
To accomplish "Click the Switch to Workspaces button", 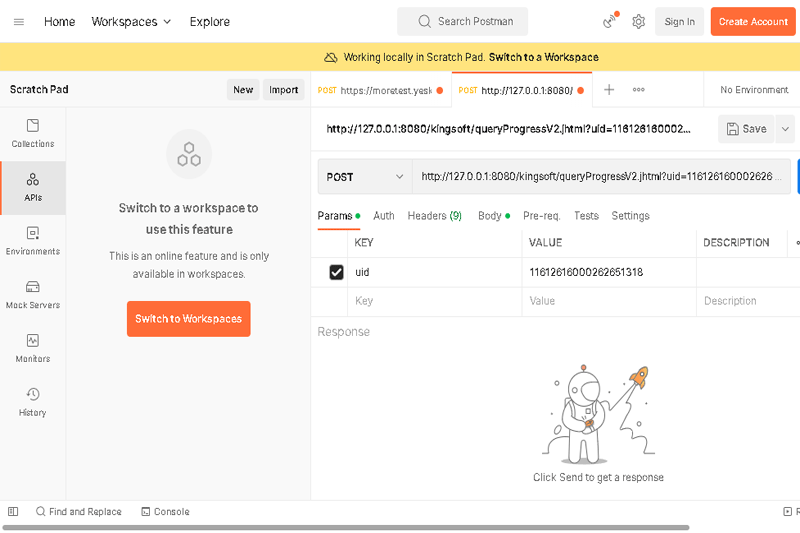I will point(188,319).
